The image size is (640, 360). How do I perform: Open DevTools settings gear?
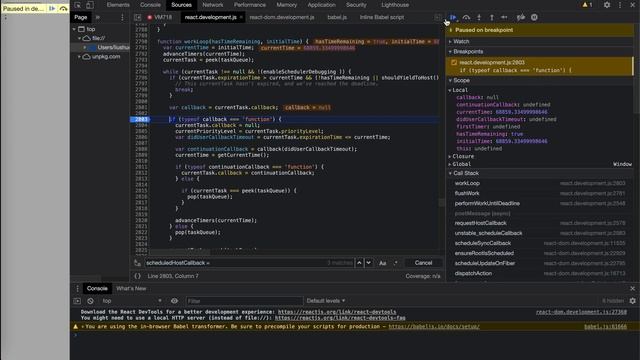pyautogui.click(x=607, y=5)
